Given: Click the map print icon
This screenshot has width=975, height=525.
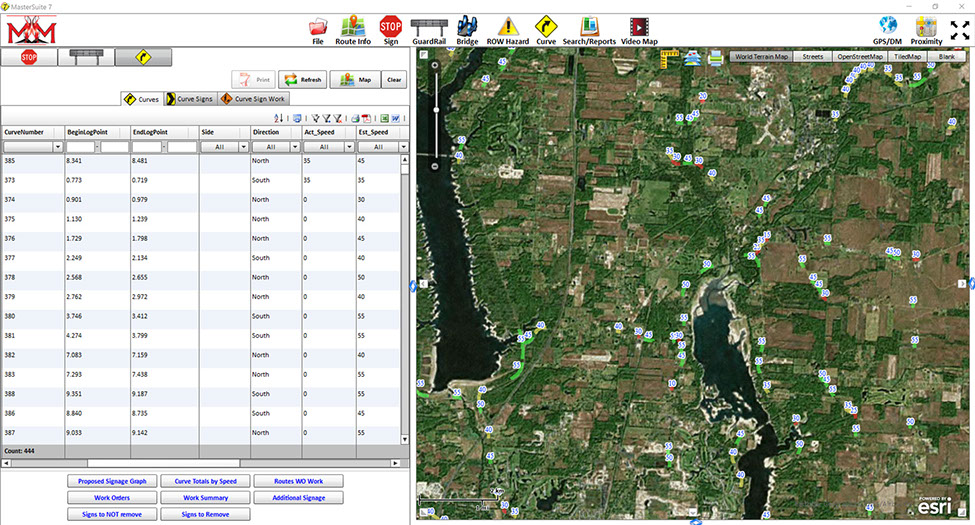Looking at the screenshot, I should (716, 59).
